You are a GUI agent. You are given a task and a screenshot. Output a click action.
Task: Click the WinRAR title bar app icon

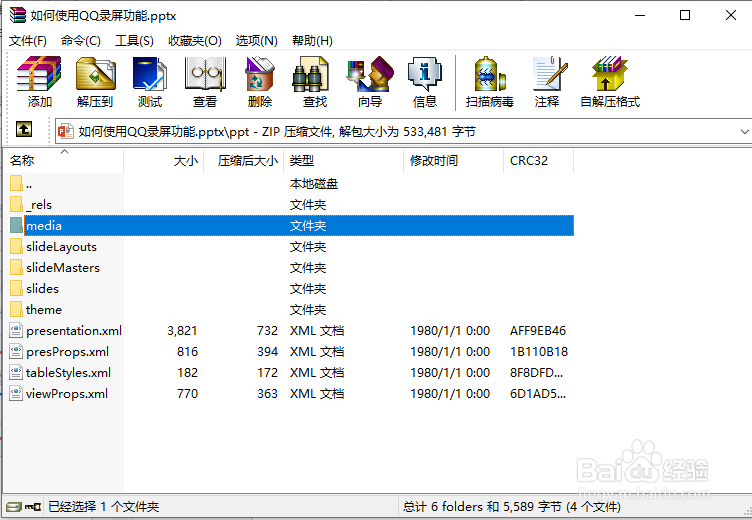(18, 15)
